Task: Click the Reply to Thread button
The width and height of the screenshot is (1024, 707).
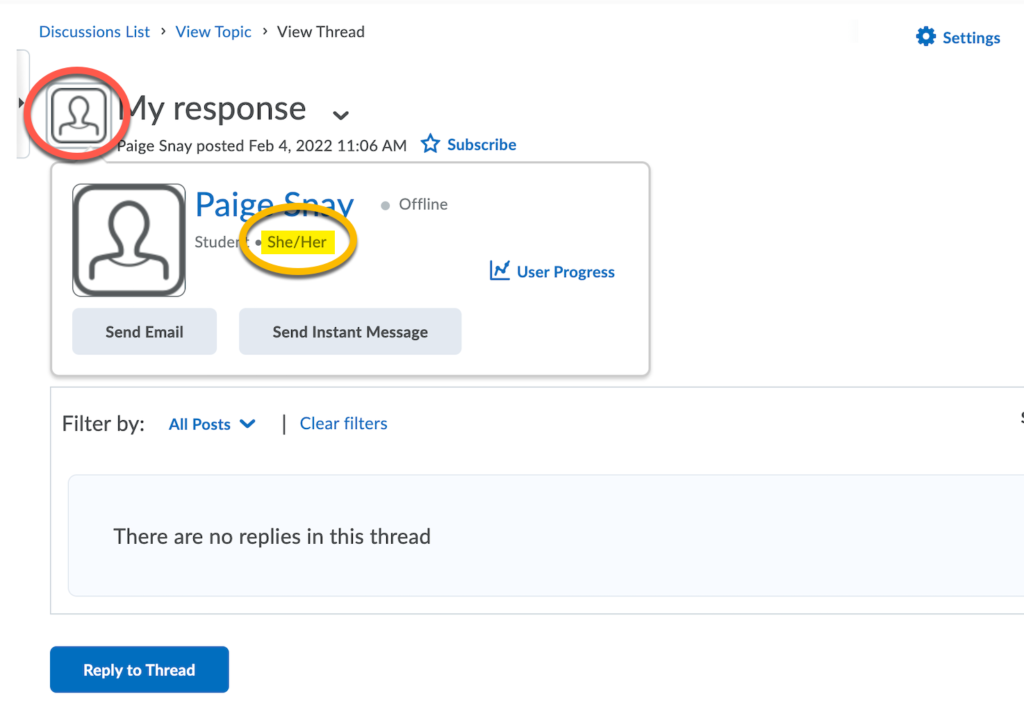Action: [x=139, y=670]
